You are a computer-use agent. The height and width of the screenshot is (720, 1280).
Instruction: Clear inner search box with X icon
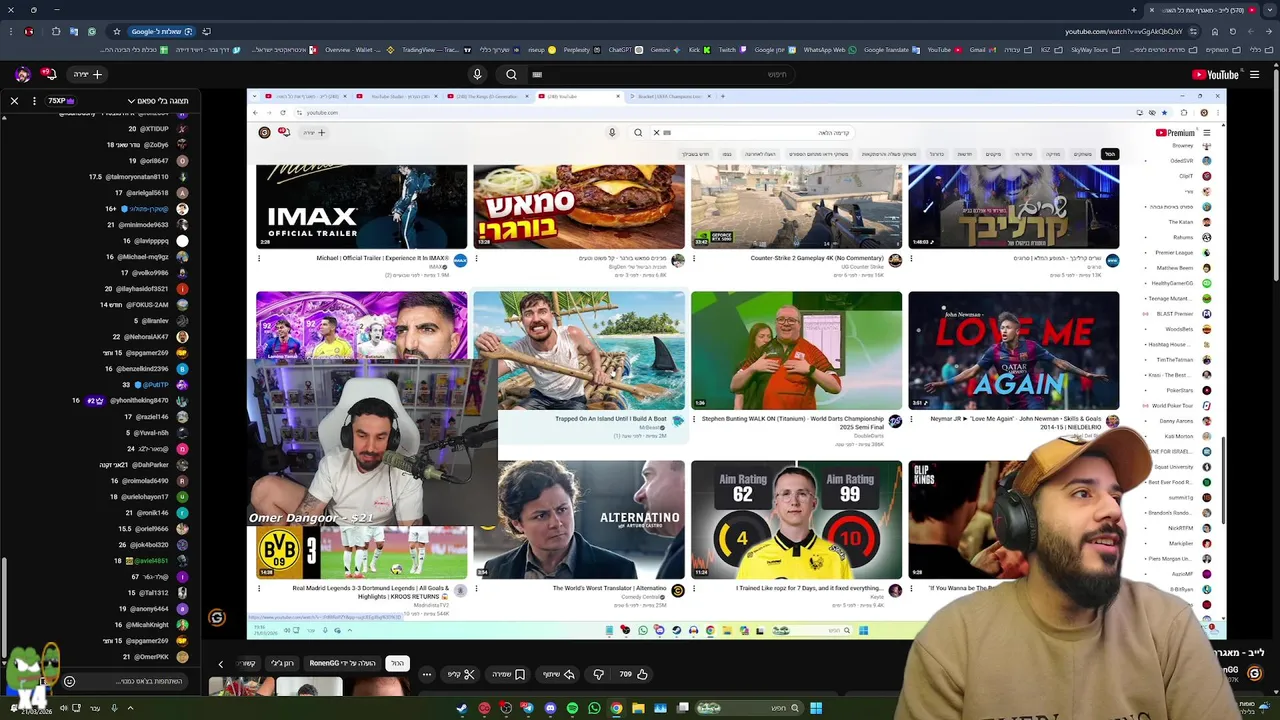[x=656, y=132]
